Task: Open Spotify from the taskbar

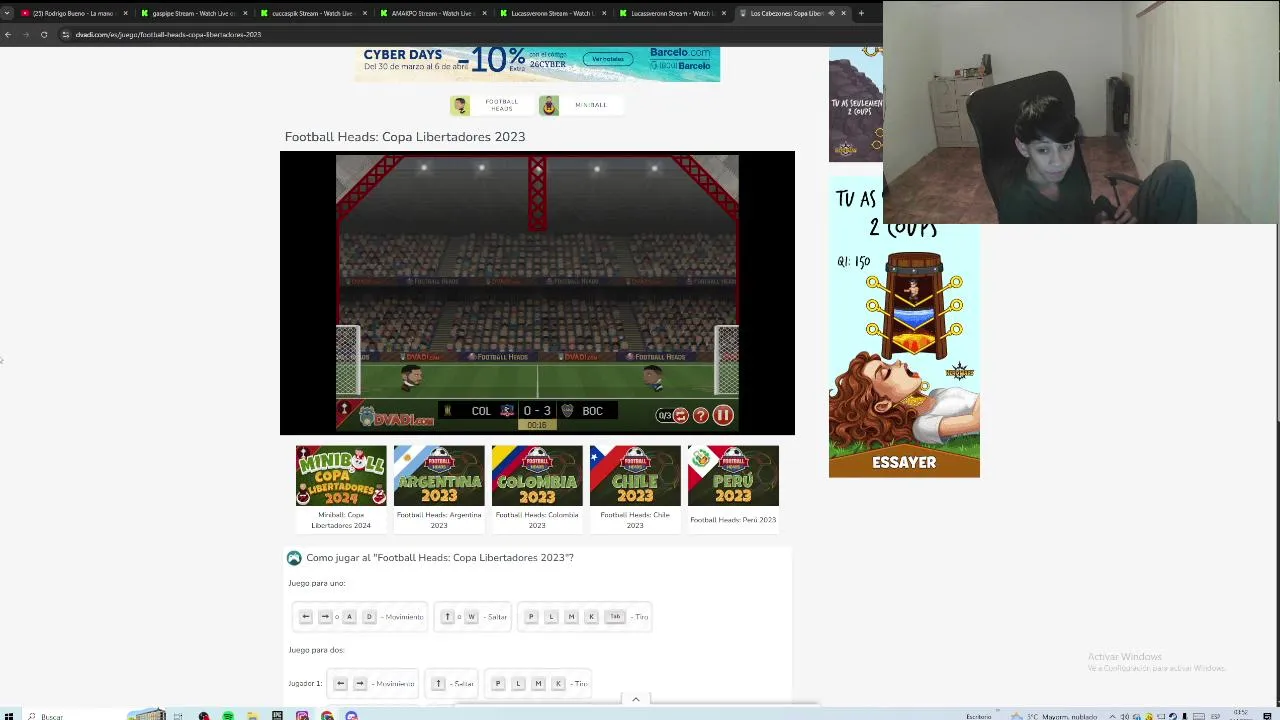Action: click(228, 715)
